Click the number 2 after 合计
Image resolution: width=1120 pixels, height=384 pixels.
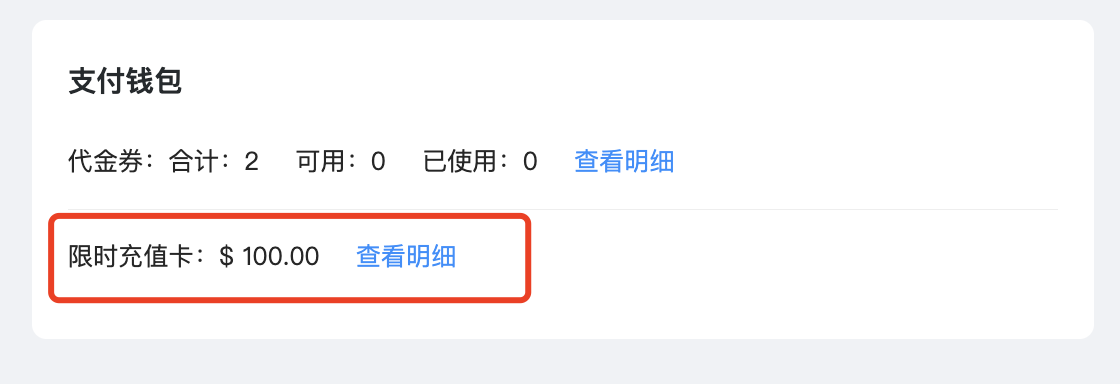251,162
